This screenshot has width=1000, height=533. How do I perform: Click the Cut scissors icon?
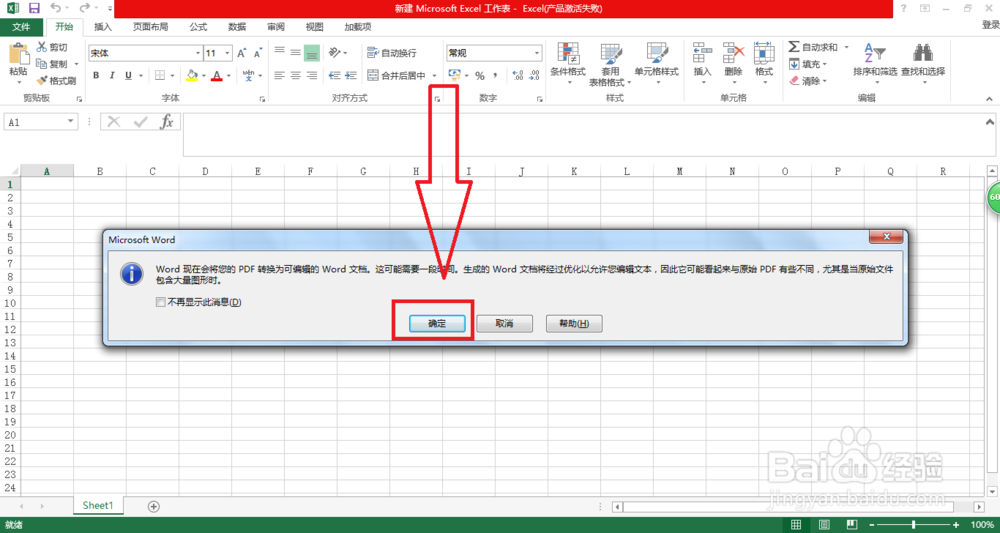point(41,47)
